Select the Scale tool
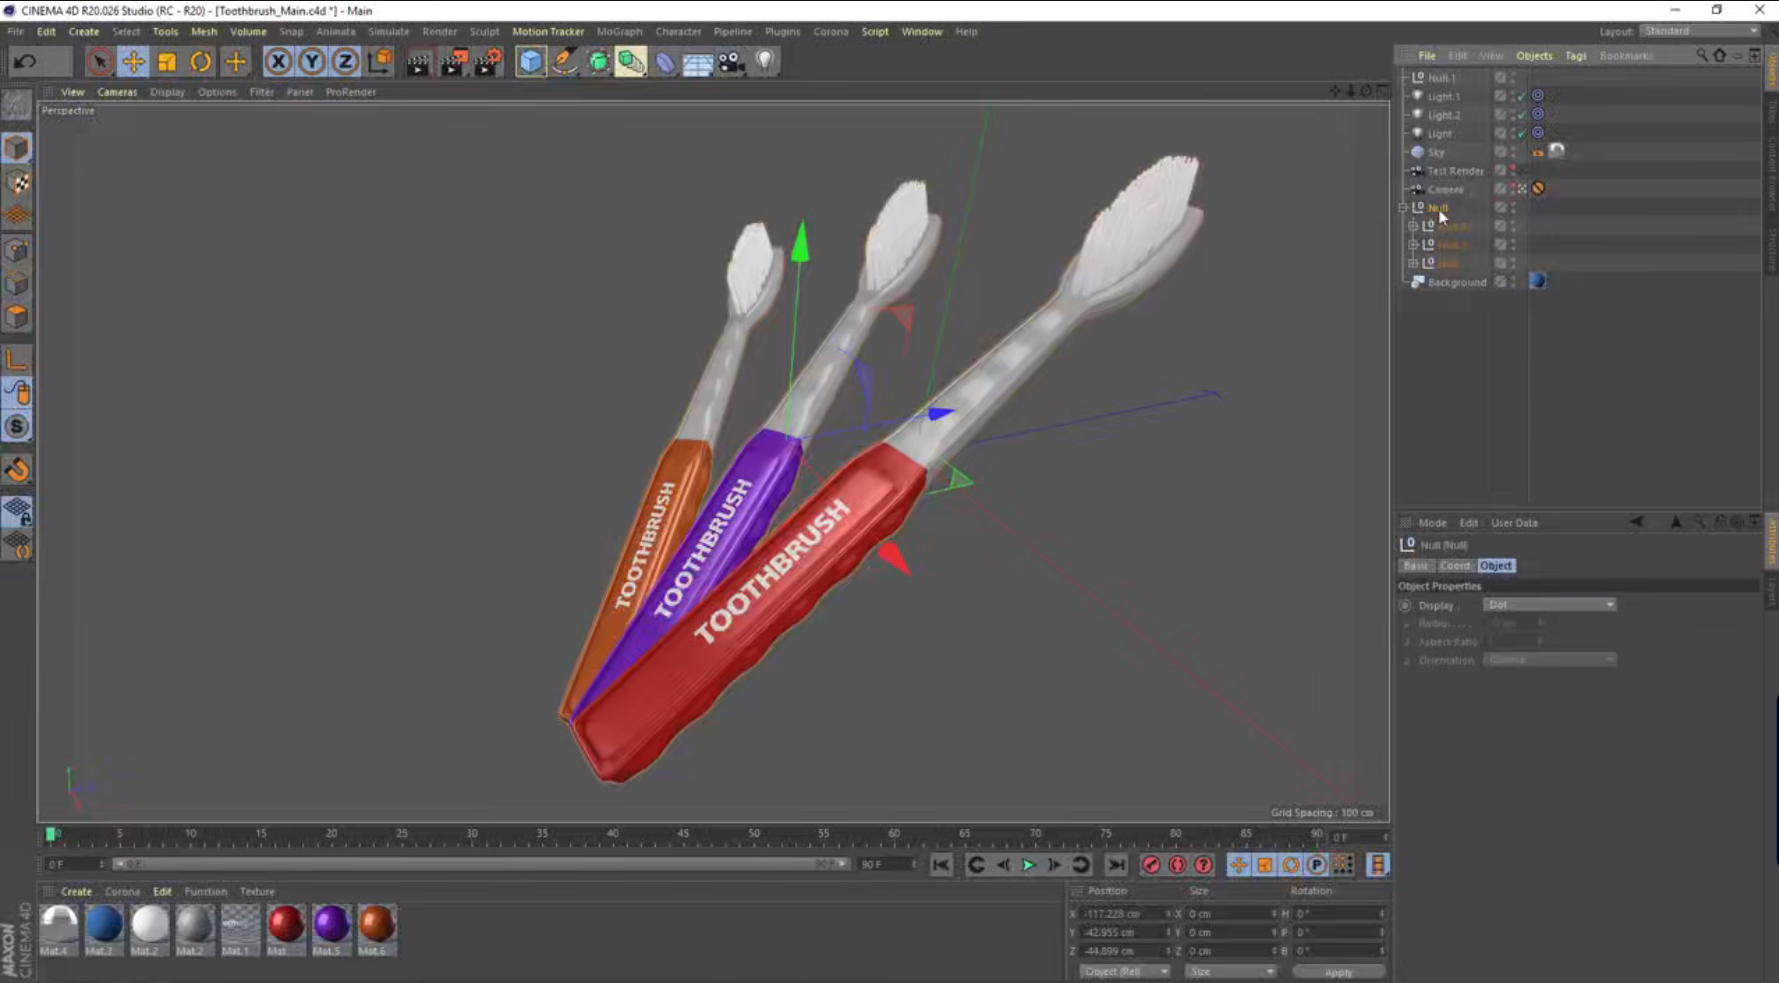This screenshot has width=1779, height=983. tap(166, 61)
